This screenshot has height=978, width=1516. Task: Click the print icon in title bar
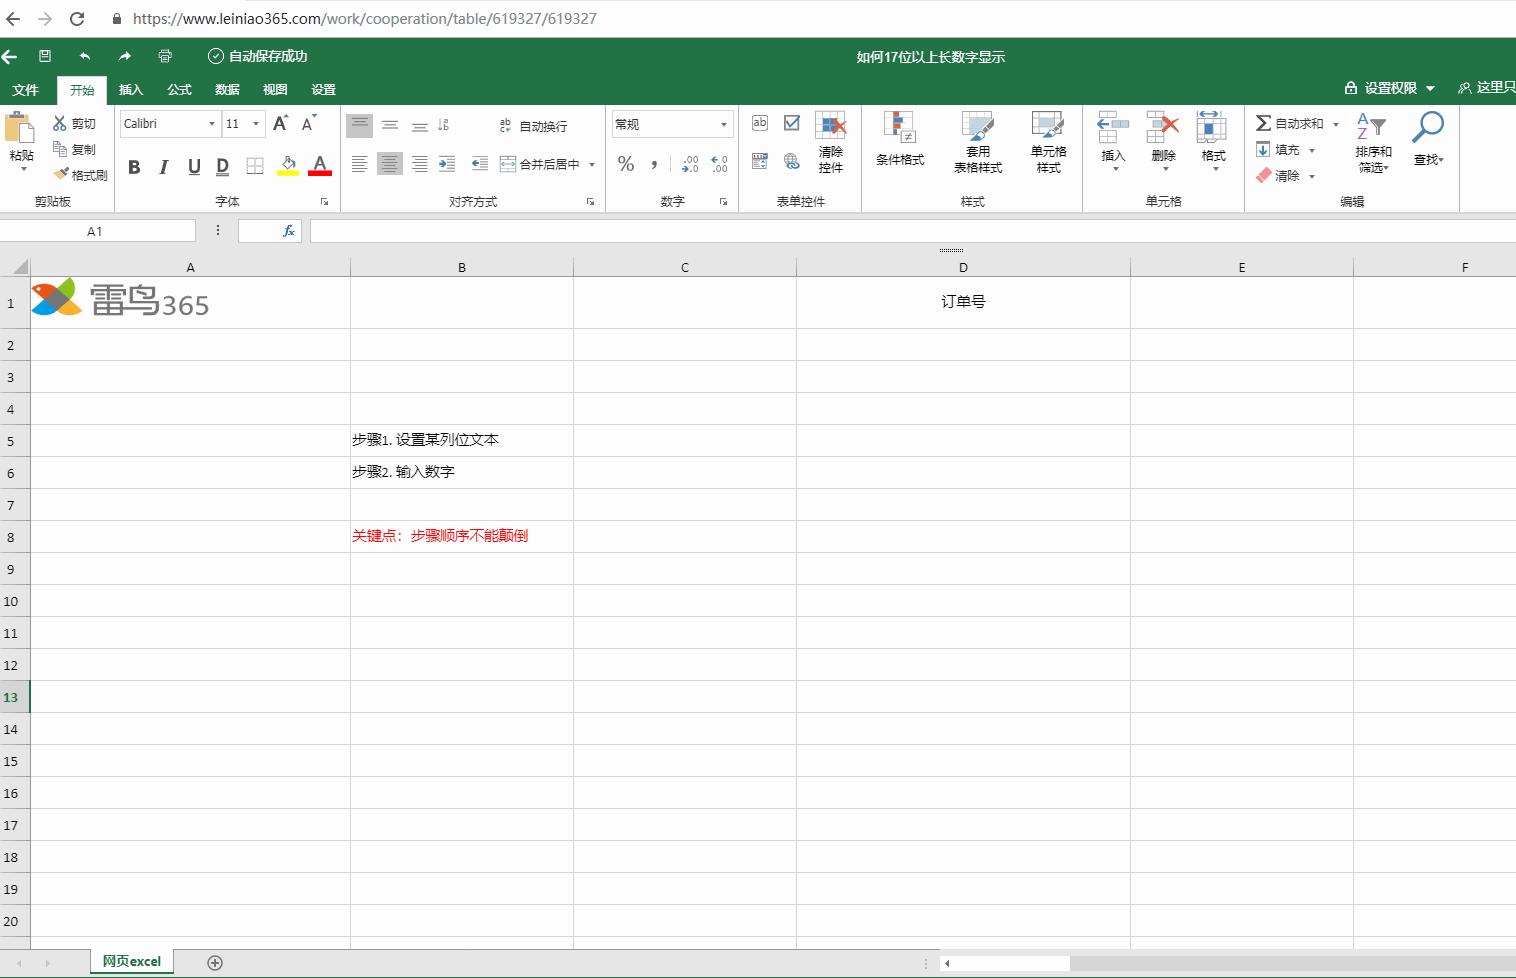tap(165, 56)
